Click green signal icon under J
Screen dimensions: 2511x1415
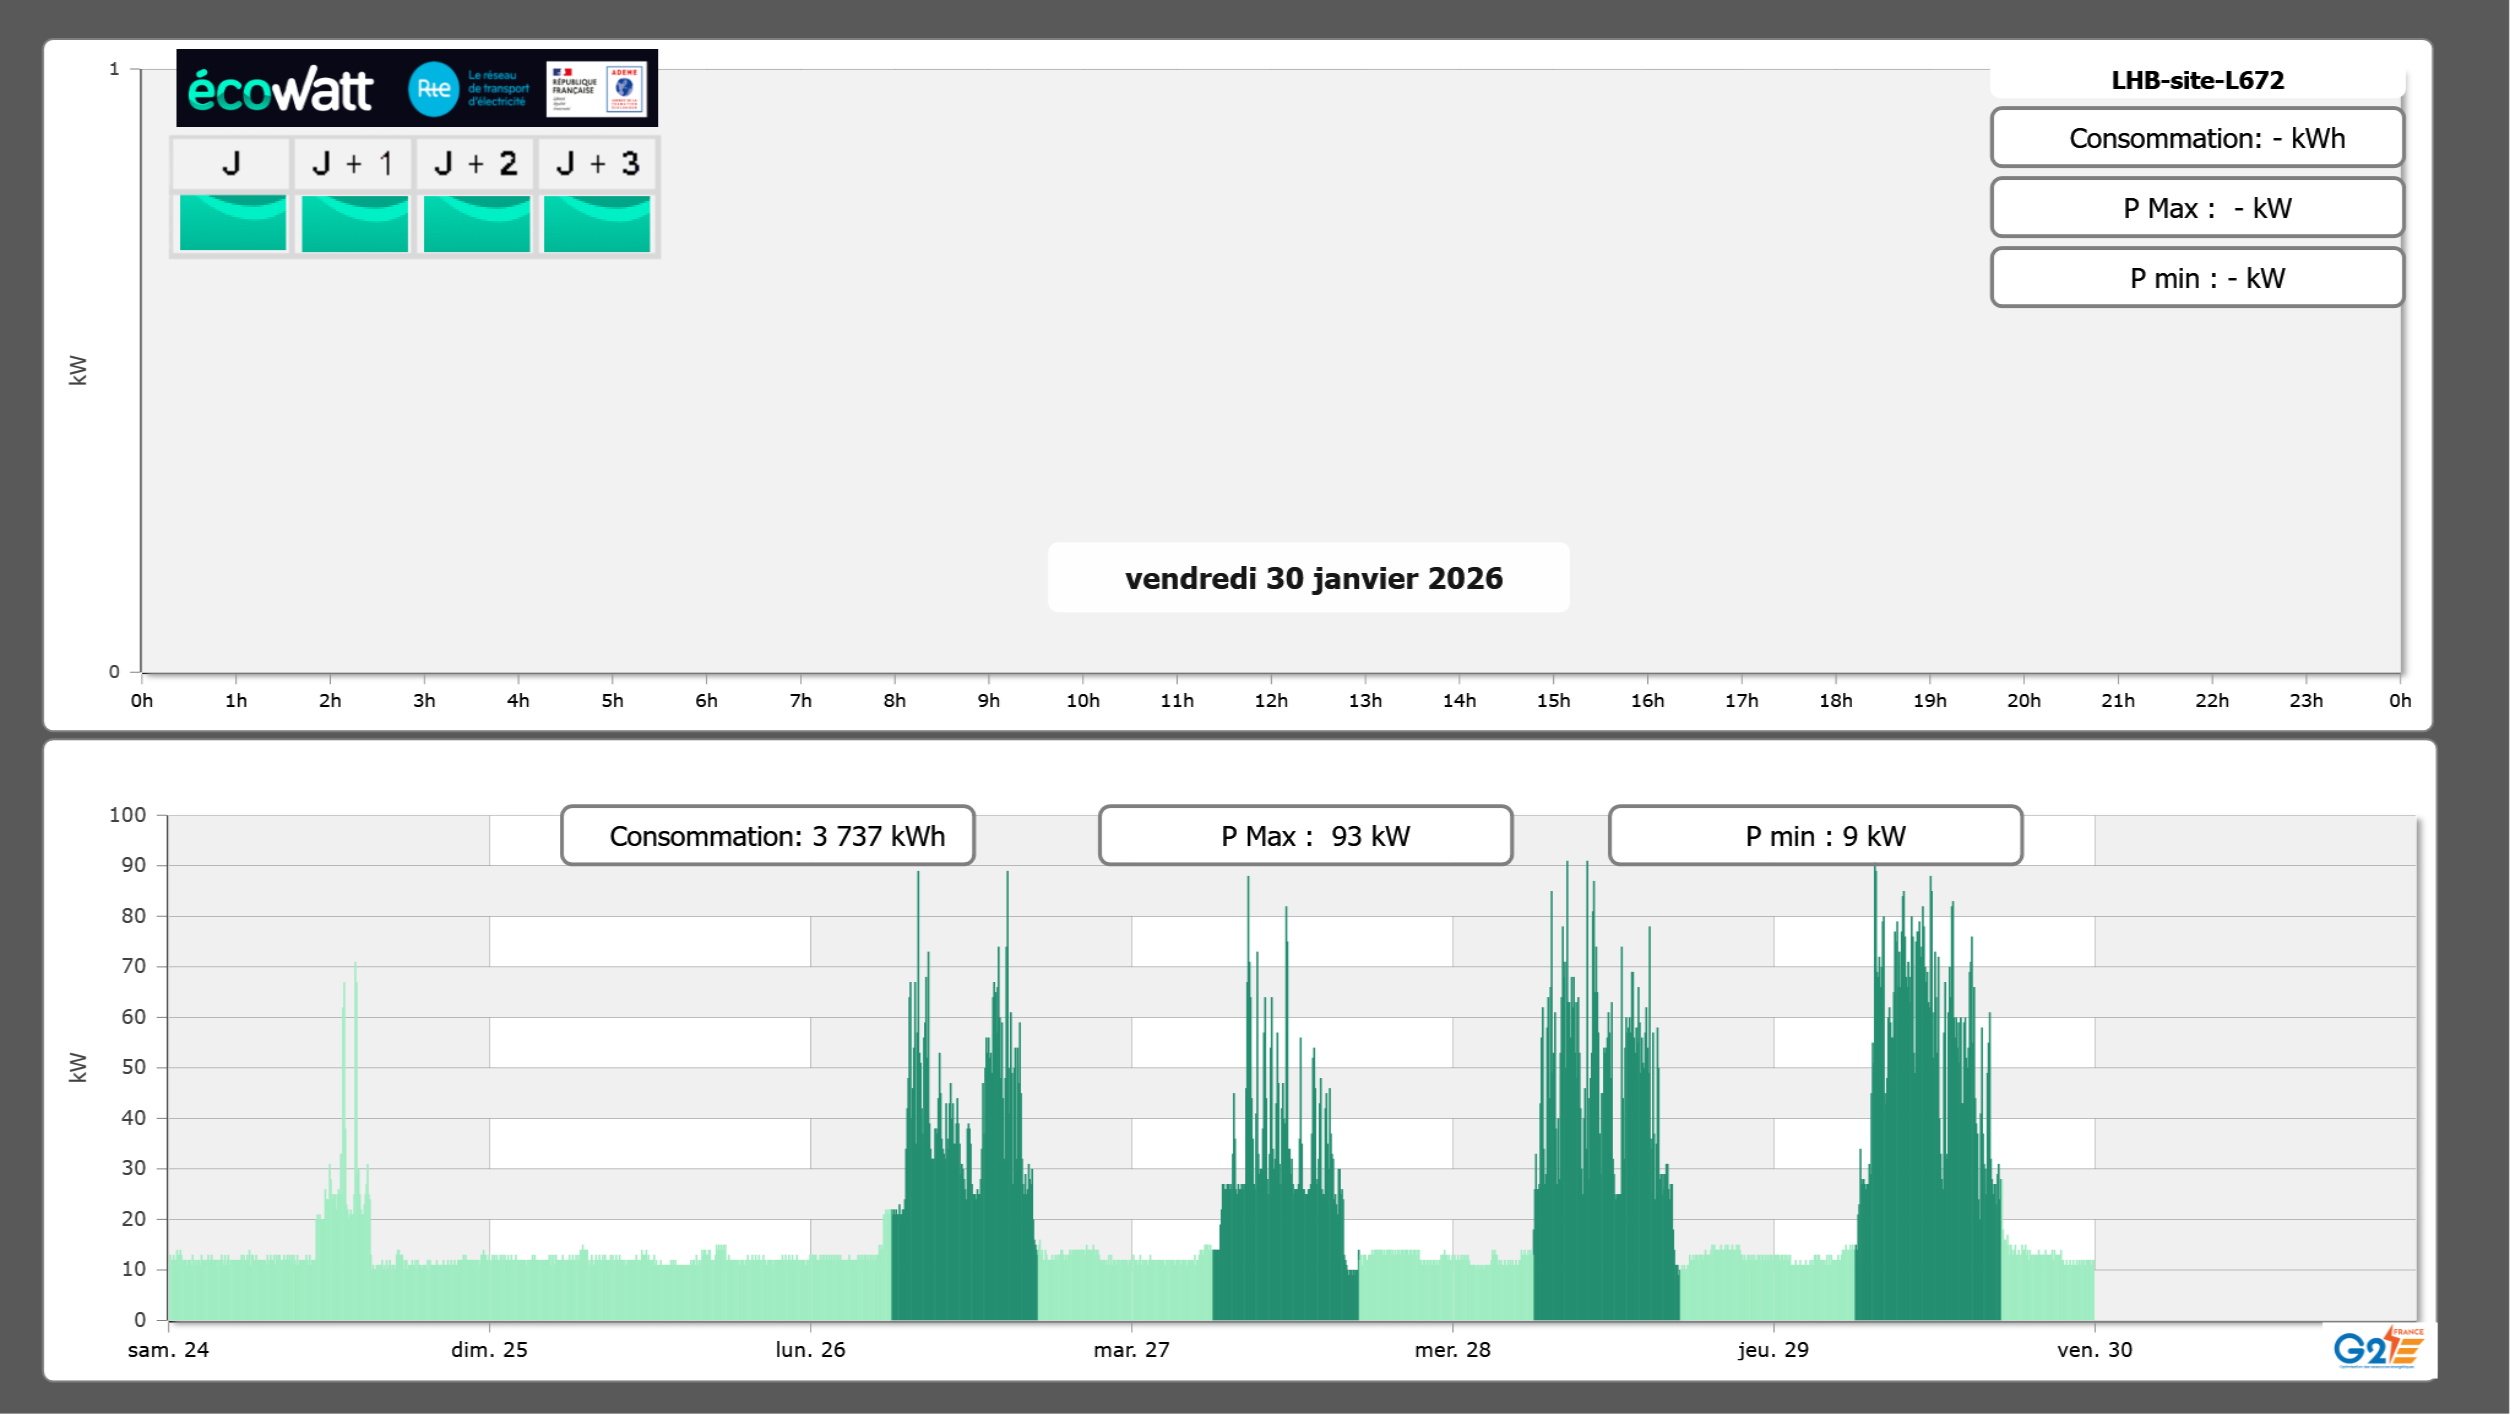[233, 223]
